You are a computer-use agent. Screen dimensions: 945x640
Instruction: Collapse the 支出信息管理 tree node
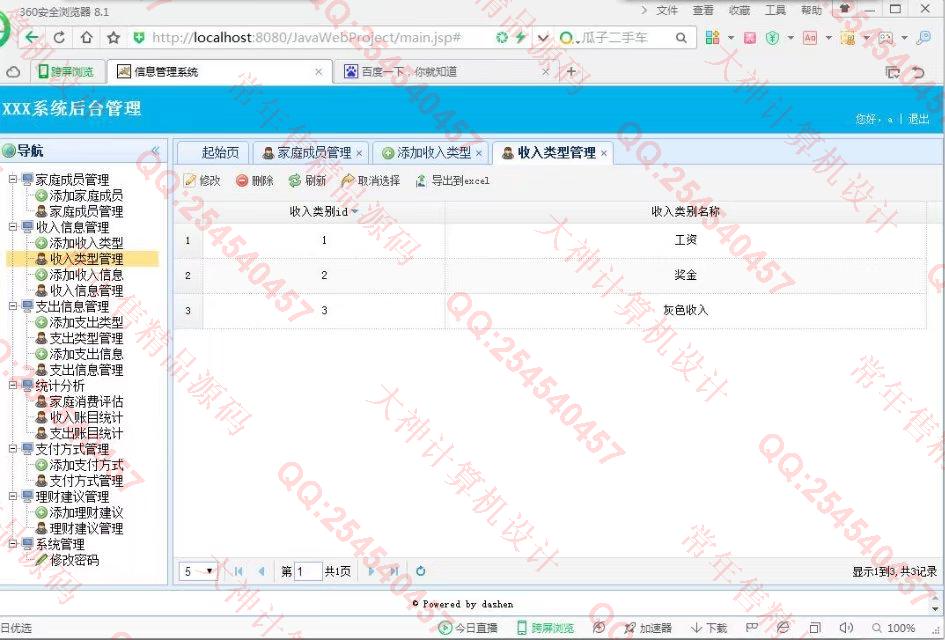(x=13, y=306)
